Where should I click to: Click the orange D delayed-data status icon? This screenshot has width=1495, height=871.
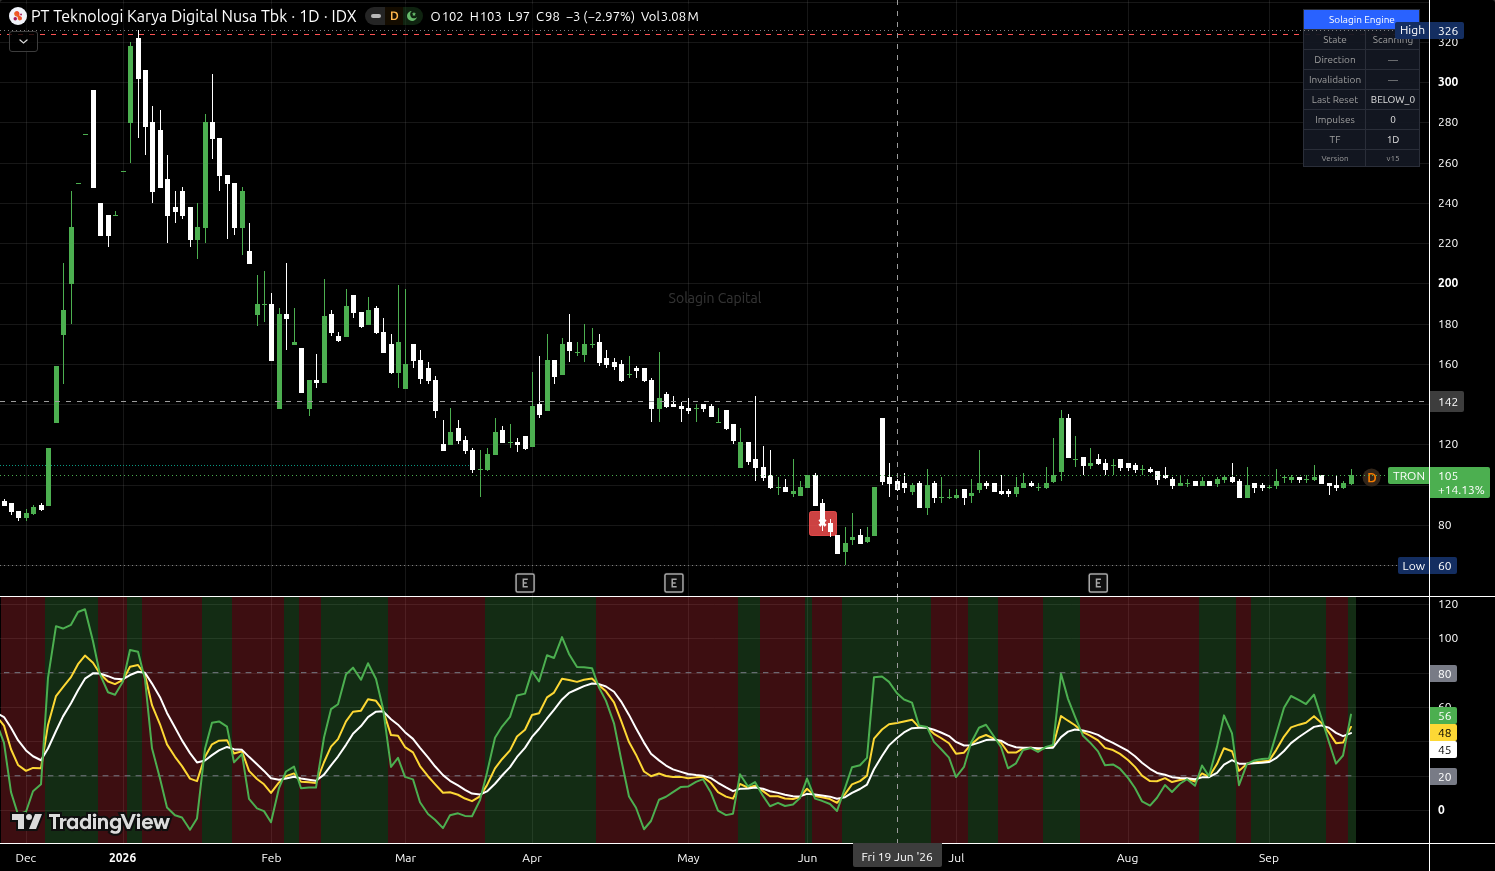pos(394,16)
